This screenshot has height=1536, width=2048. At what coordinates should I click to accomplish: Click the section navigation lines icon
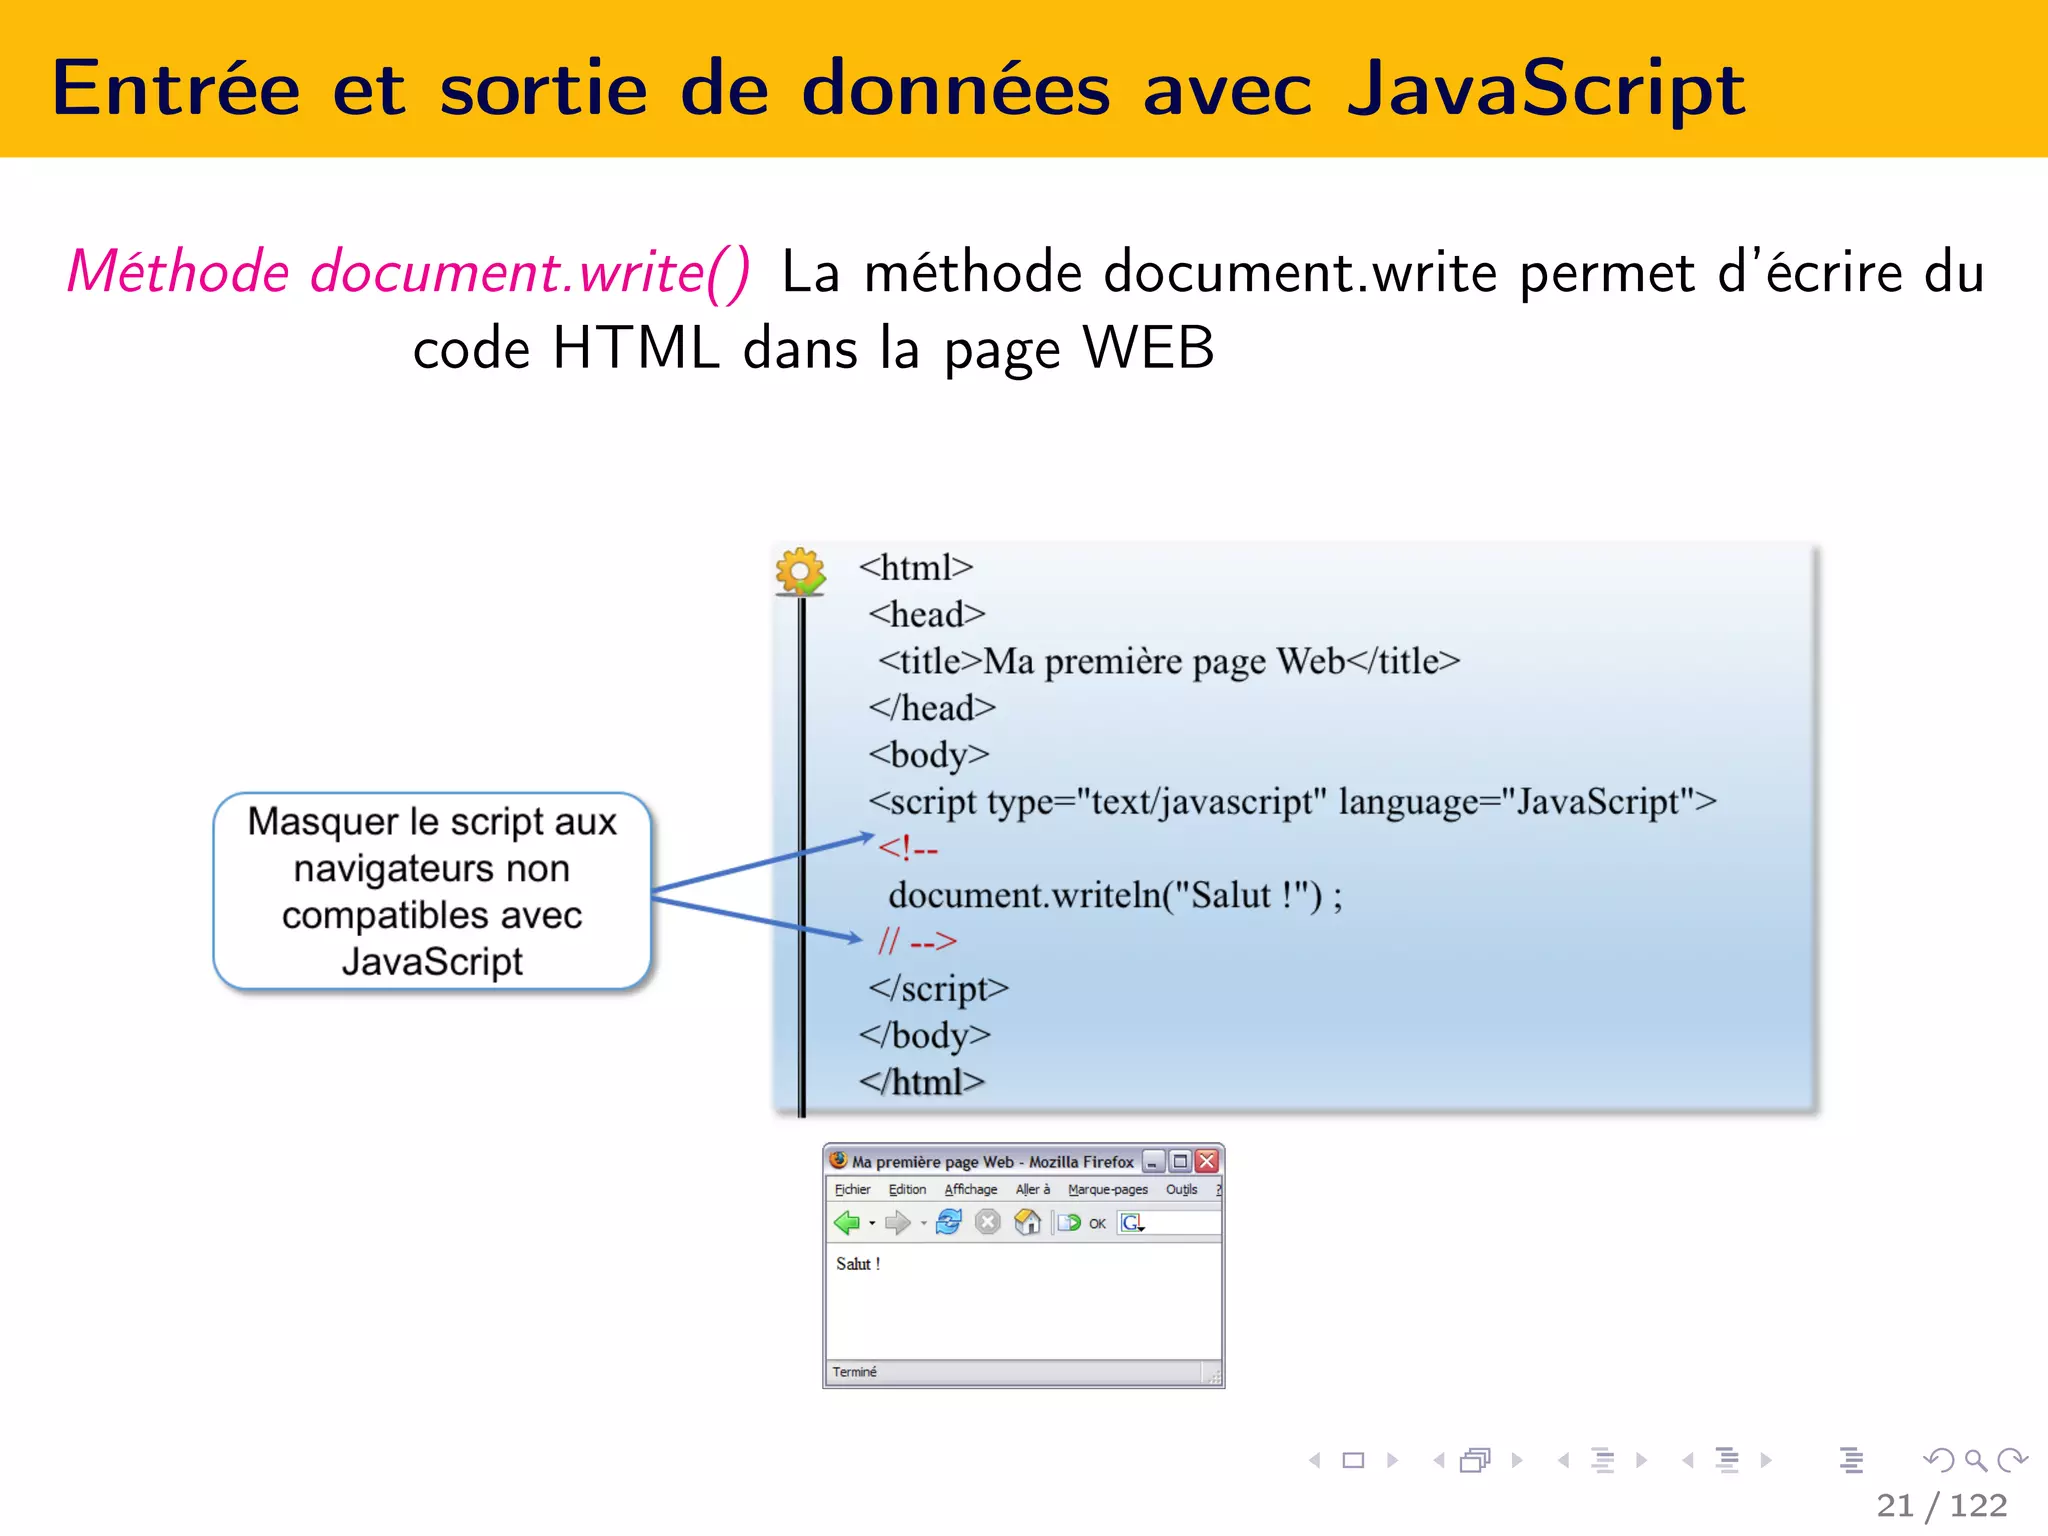1727,1460
